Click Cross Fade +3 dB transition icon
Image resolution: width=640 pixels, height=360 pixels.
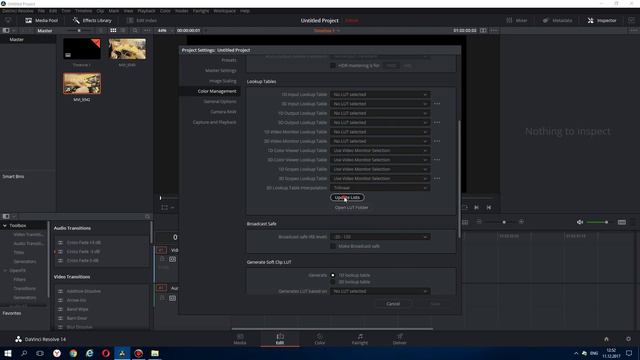click(60, 242)
